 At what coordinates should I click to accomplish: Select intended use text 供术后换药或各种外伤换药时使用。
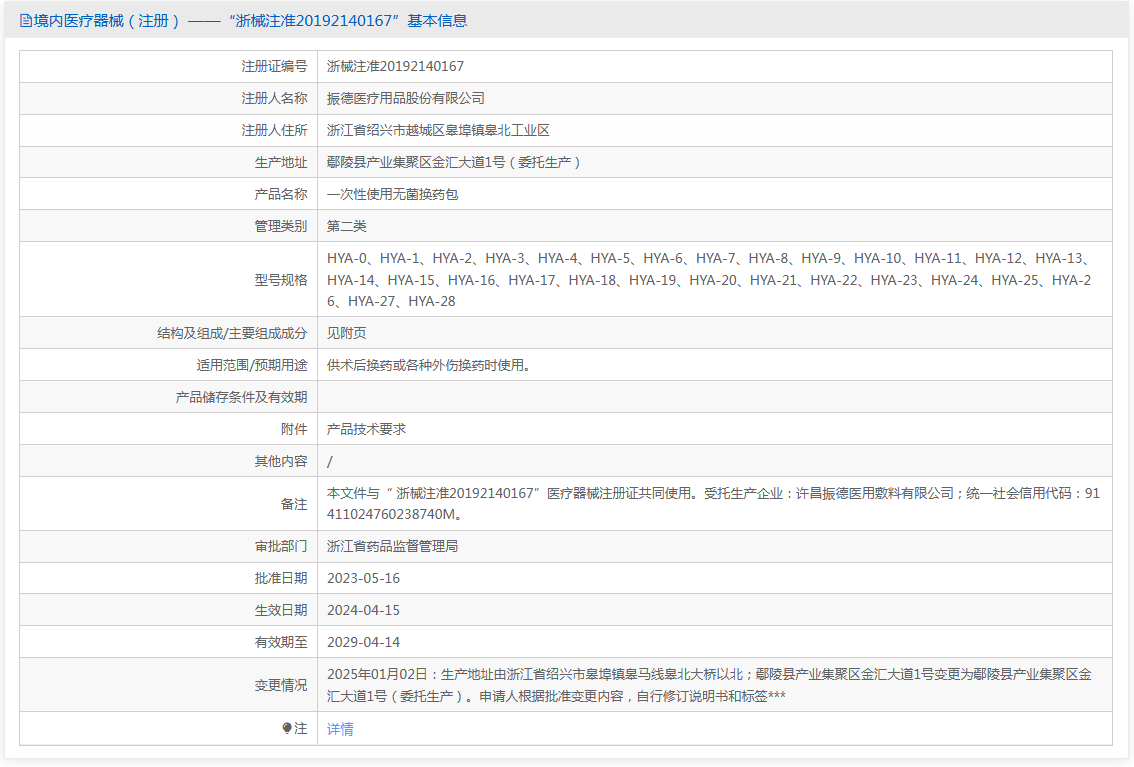(432, 366)
